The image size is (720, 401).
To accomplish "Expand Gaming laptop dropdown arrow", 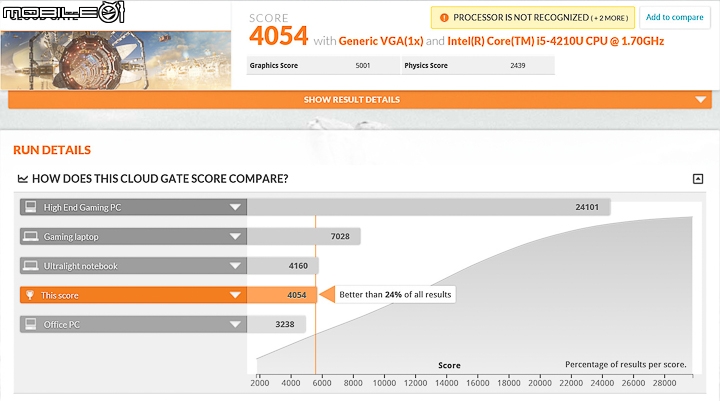I will (235, 237).
